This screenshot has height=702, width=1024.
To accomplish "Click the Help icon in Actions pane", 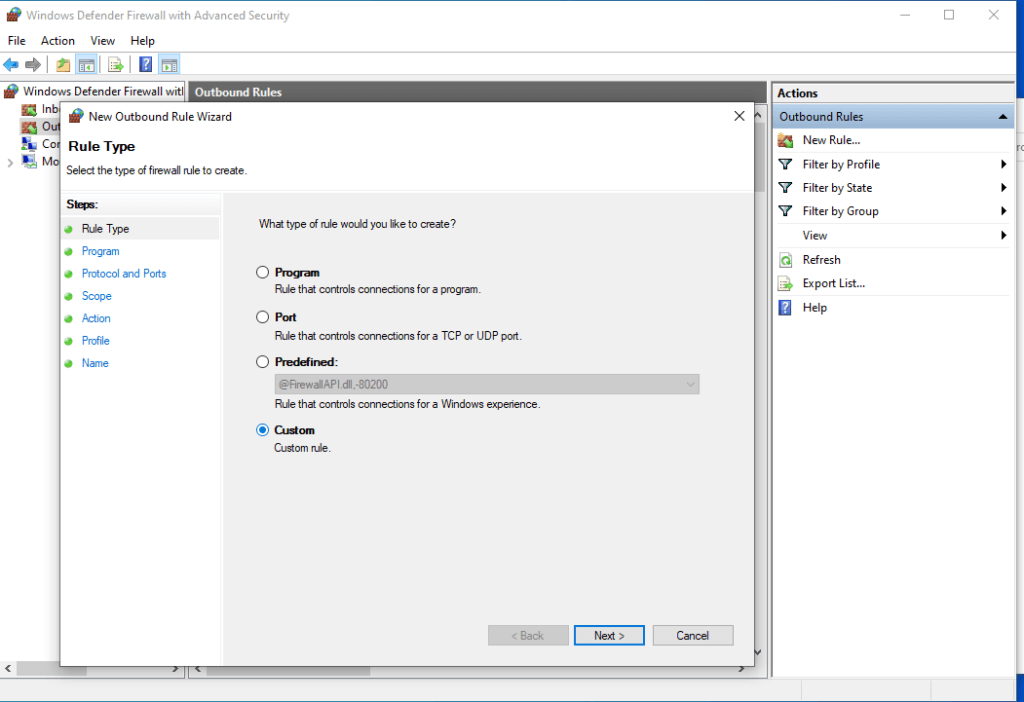I will click(786, 308).
